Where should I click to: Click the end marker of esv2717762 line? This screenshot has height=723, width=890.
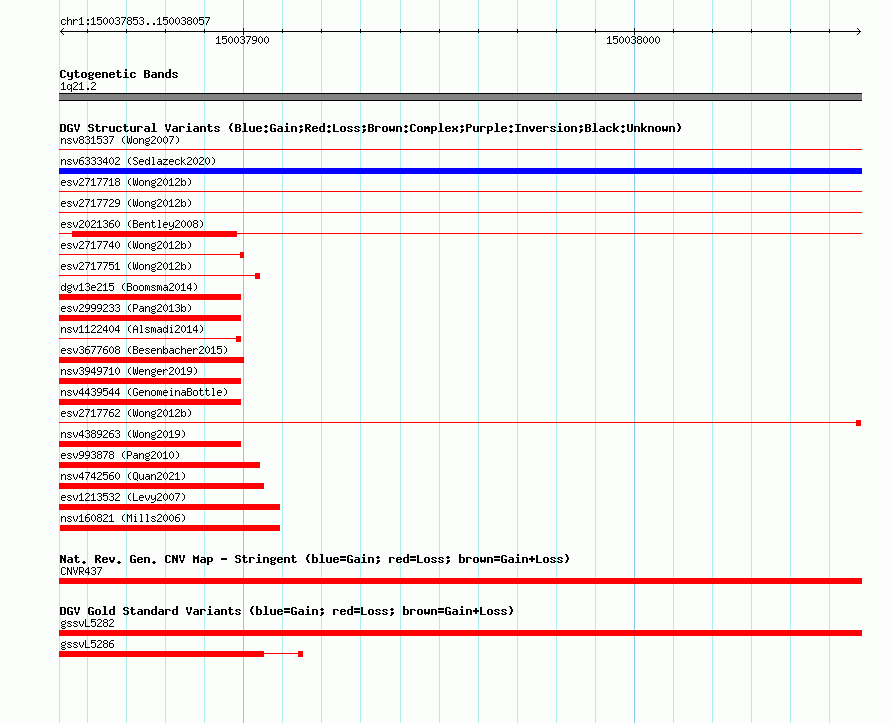click(859, 423)
